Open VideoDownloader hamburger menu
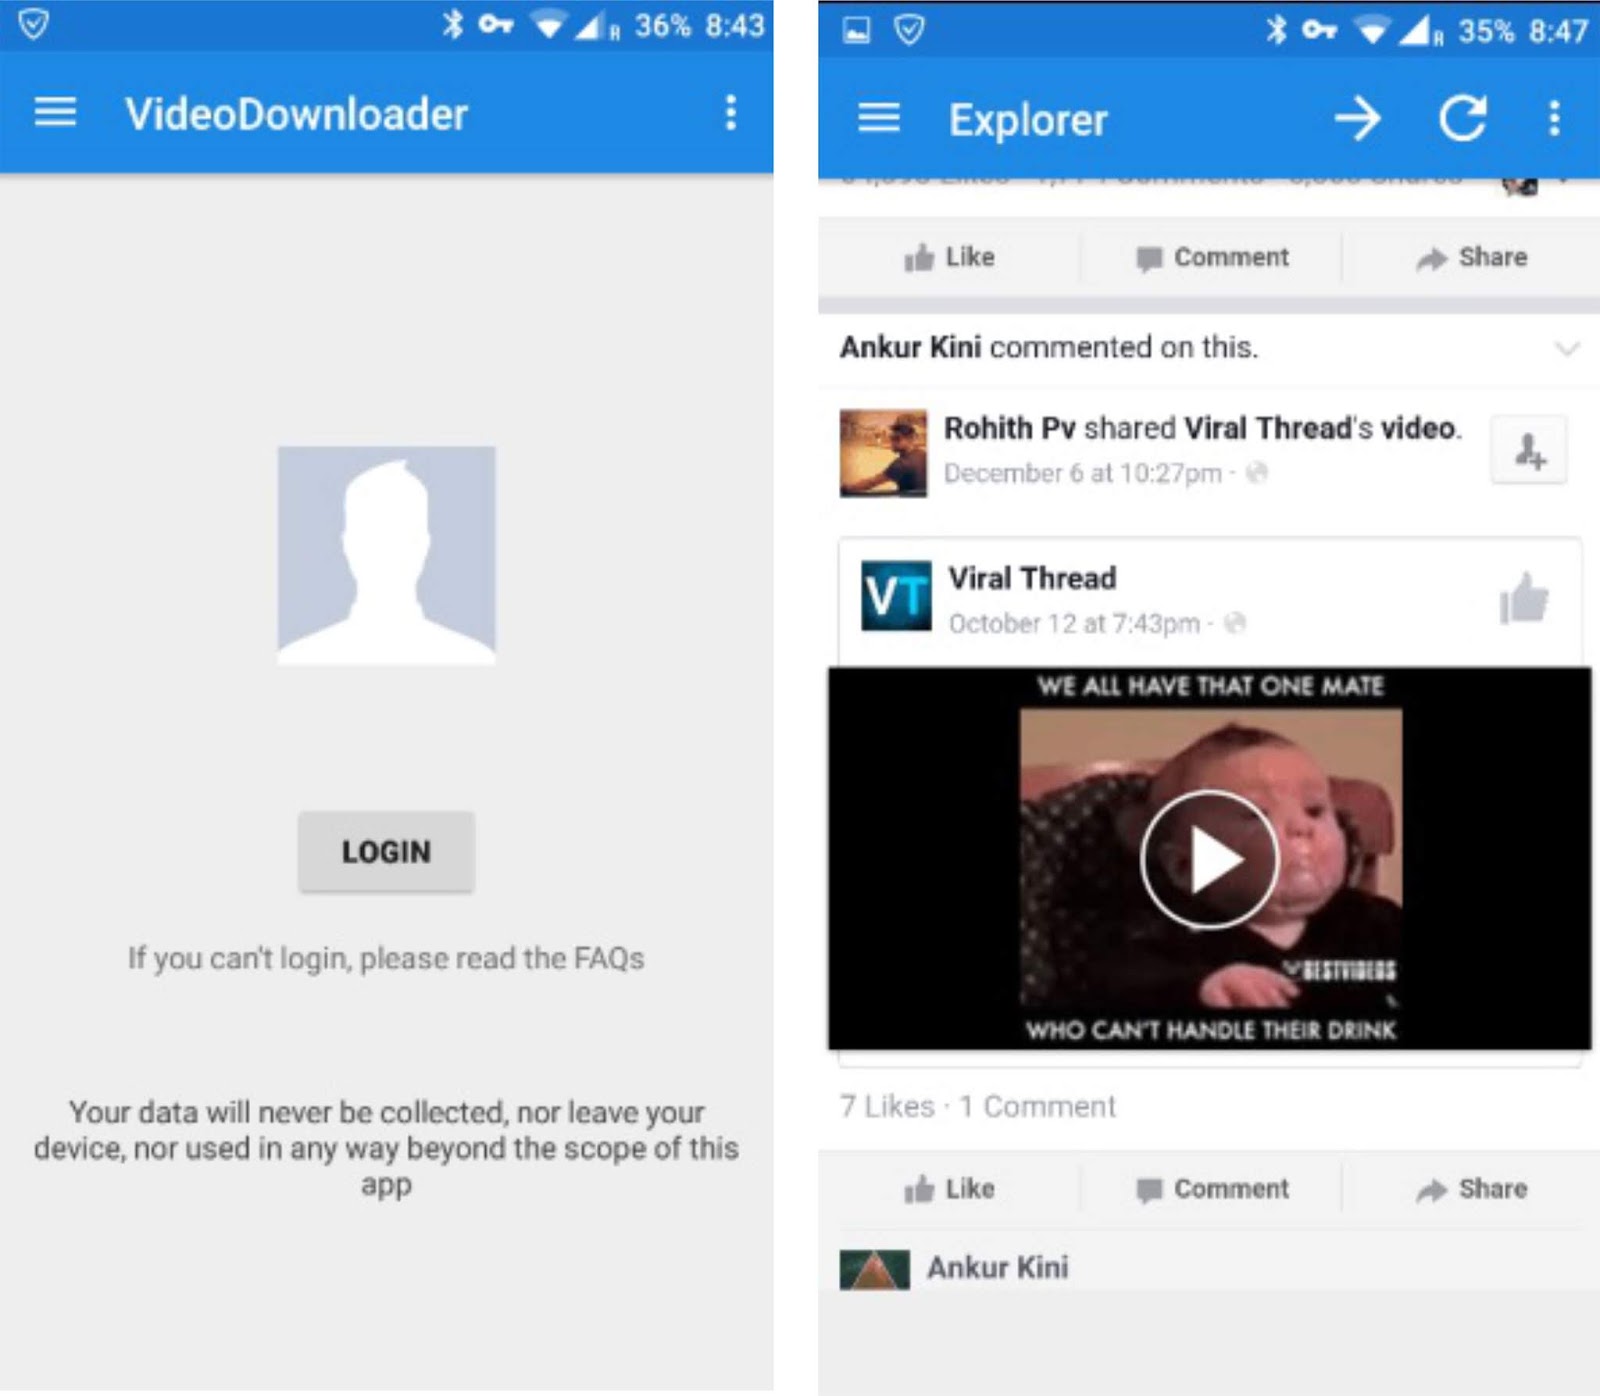This screenshot has width=1600, height=1396. click(x=55, y=112)
